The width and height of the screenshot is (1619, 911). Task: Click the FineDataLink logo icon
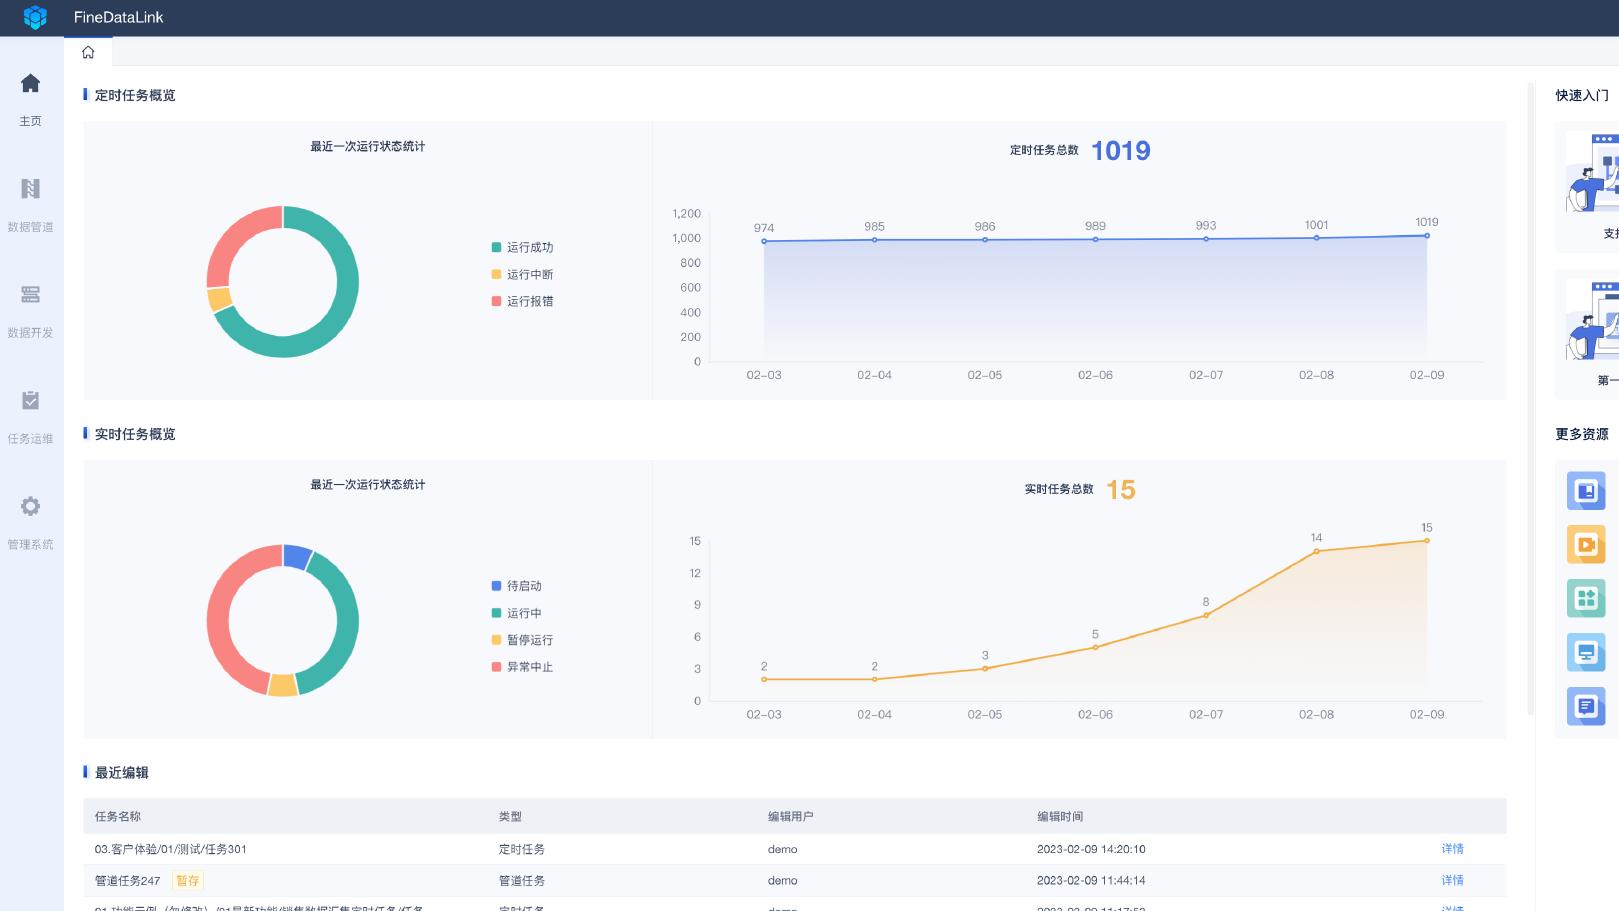coord(35,17)
